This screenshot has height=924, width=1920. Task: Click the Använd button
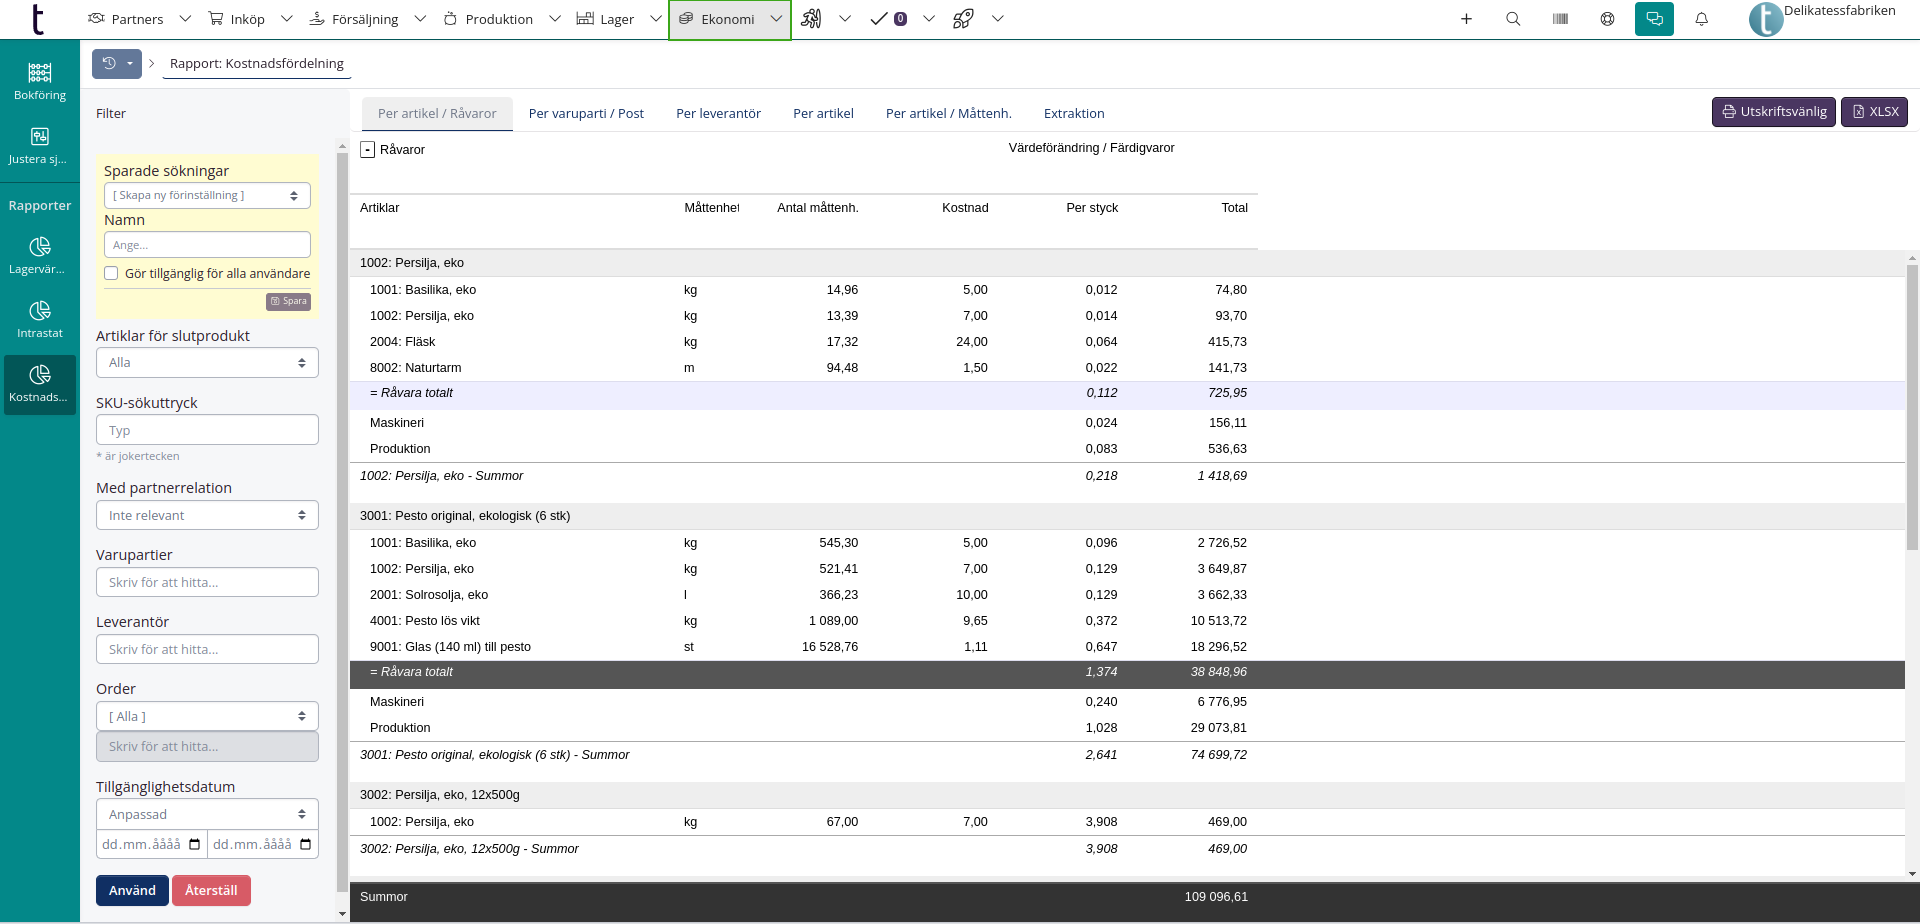132,890
